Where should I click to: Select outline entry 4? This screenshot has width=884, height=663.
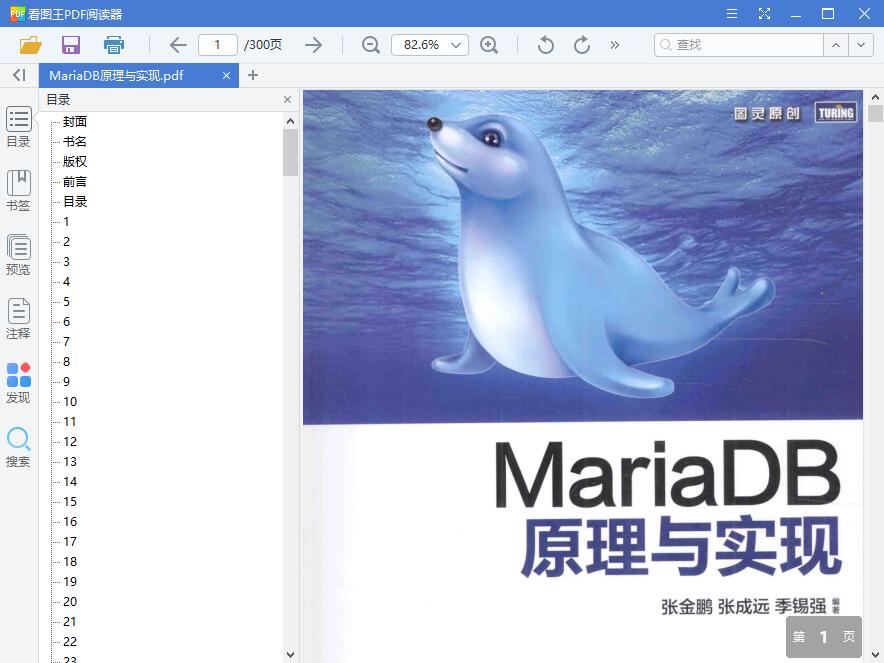tap(67, 282)
